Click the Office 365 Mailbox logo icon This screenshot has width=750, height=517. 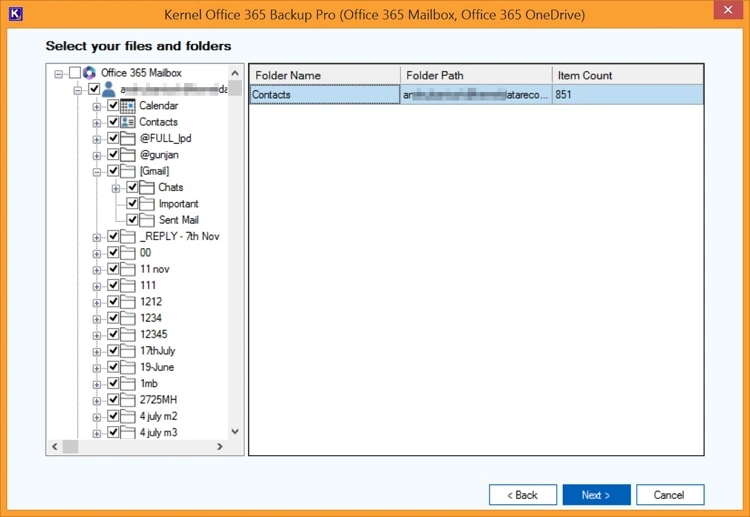pyautogui.click(x=89, y=73)
